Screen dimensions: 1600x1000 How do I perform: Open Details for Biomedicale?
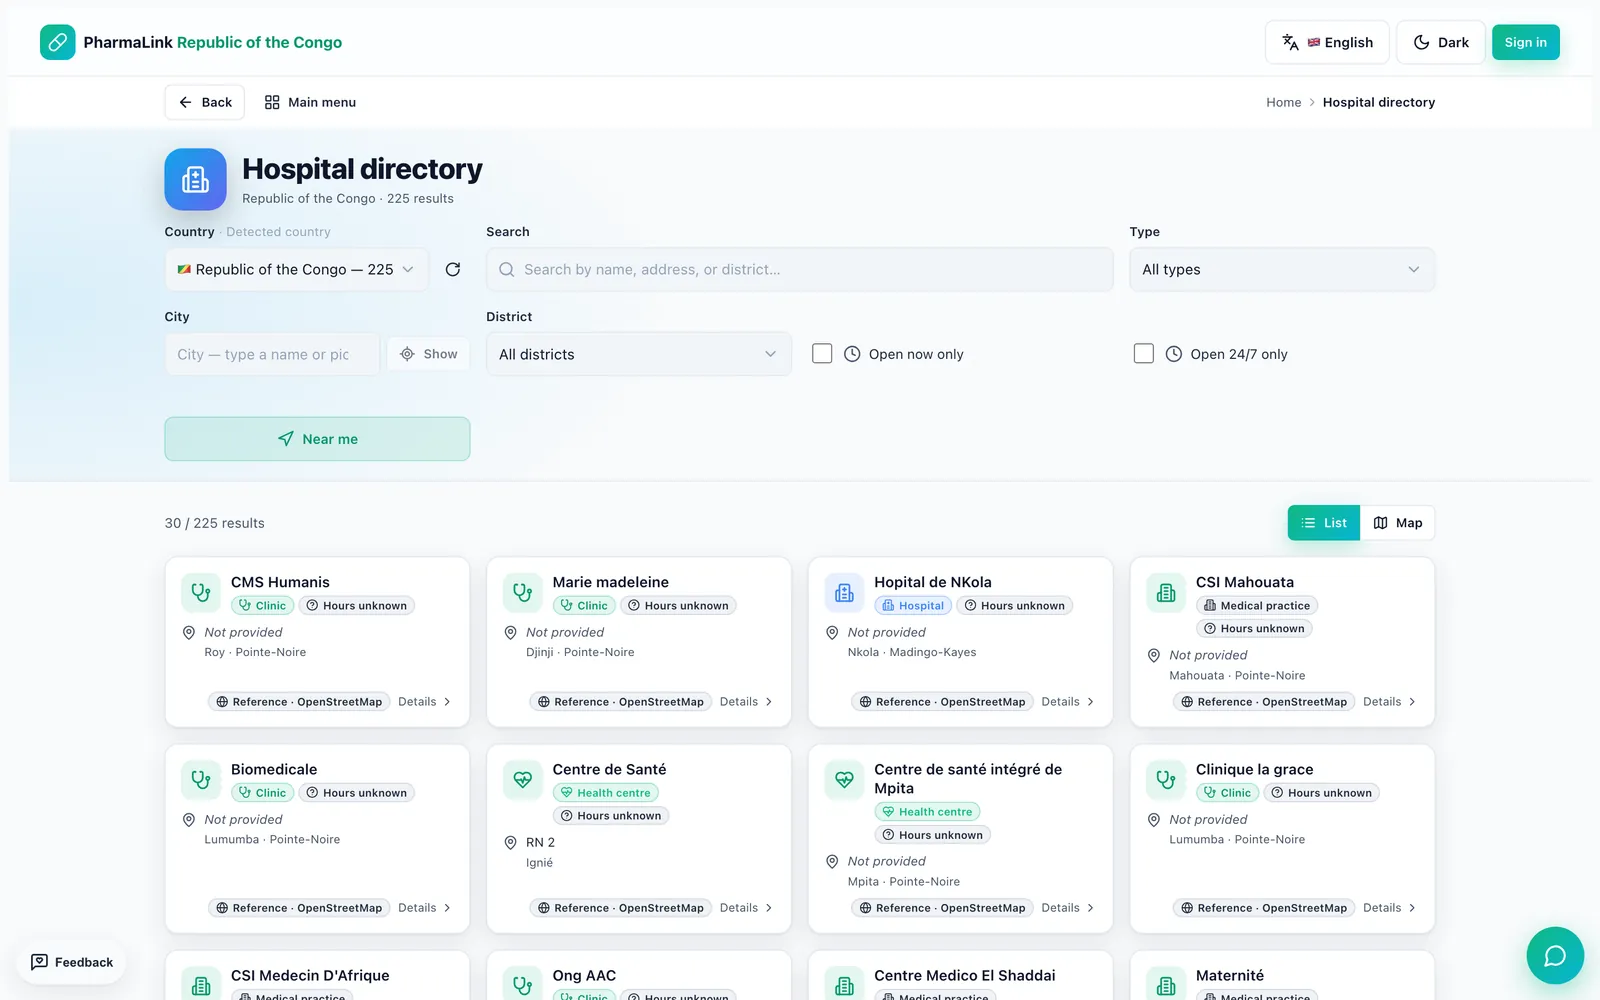pyautogui.click(x=424, y=908)
